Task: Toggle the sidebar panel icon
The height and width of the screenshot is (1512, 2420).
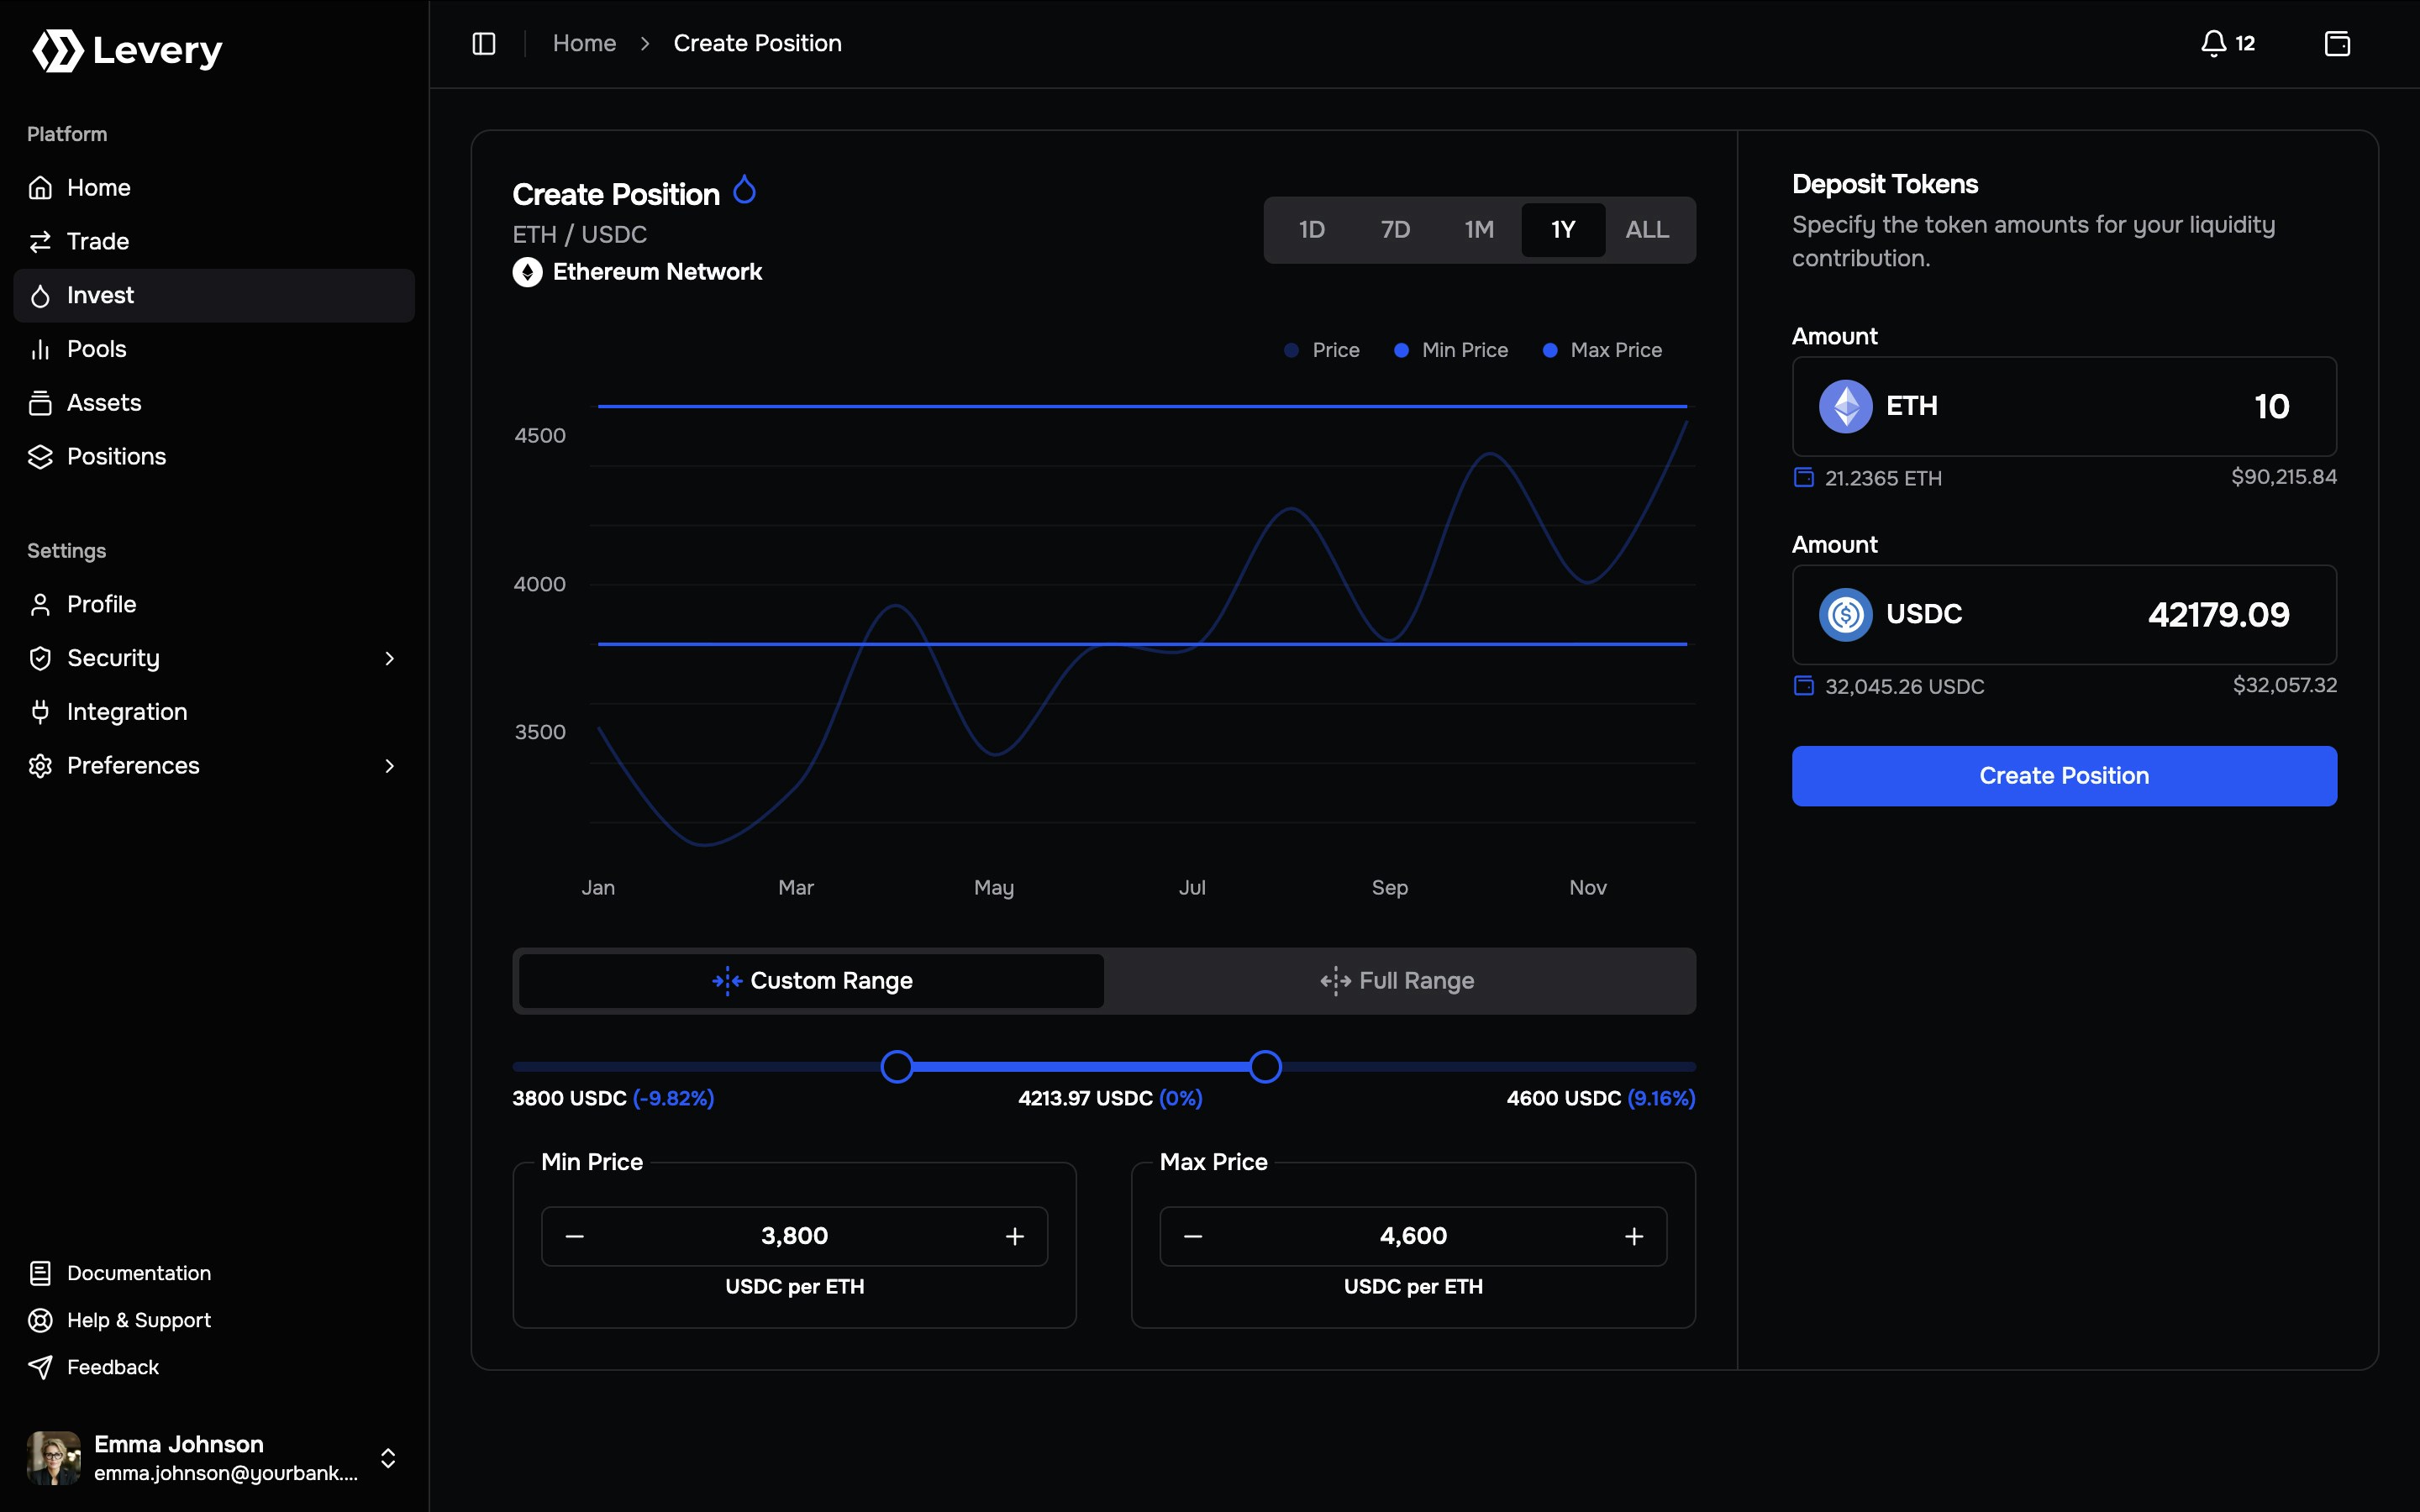Action: pyautogui.click(x=484, y=43)
